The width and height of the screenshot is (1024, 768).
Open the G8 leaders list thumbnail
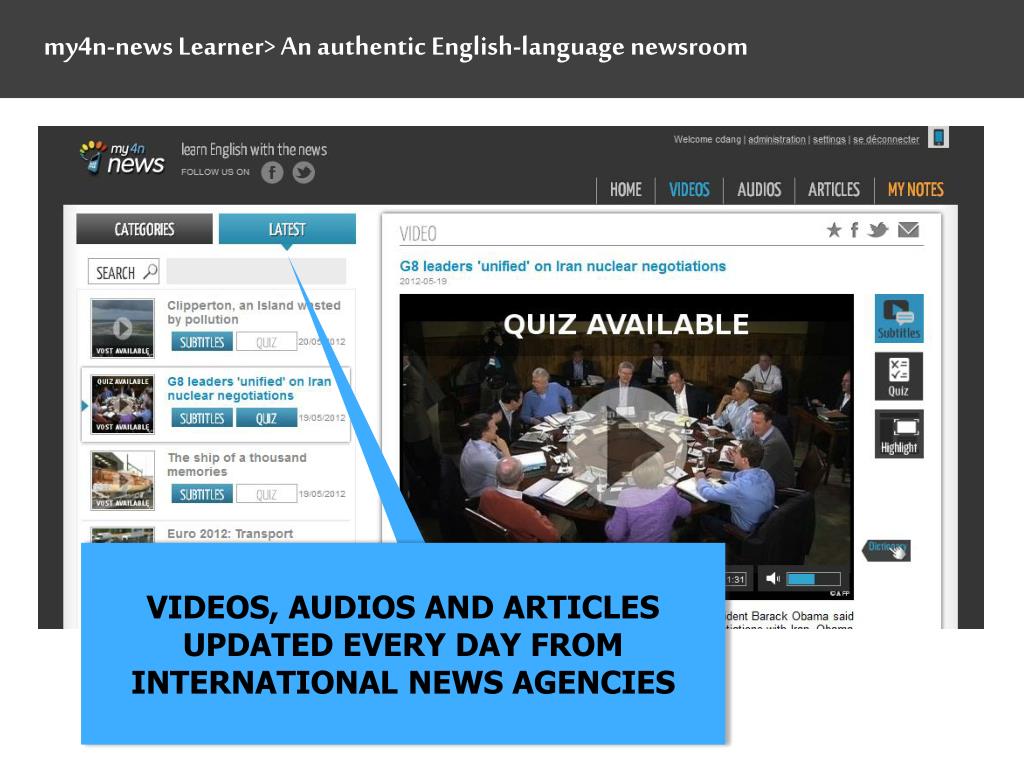point(123,404)
